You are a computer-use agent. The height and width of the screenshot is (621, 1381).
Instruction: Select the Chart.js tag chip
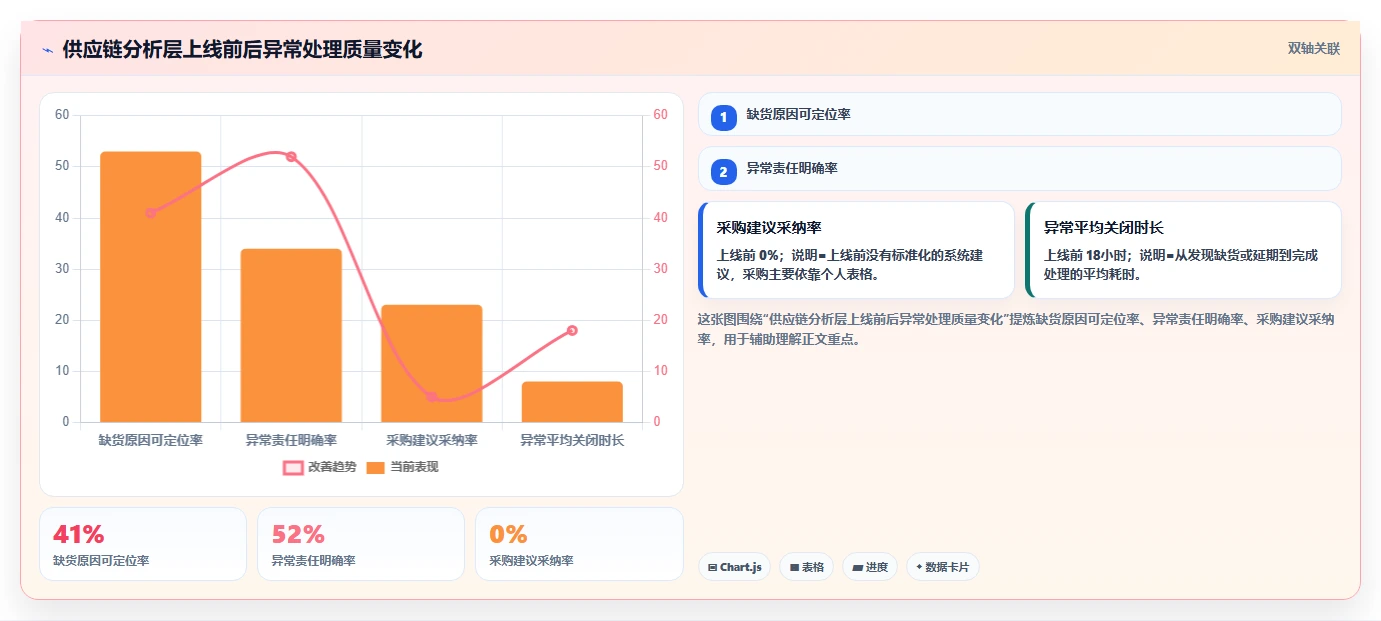(x=734, y=567)
